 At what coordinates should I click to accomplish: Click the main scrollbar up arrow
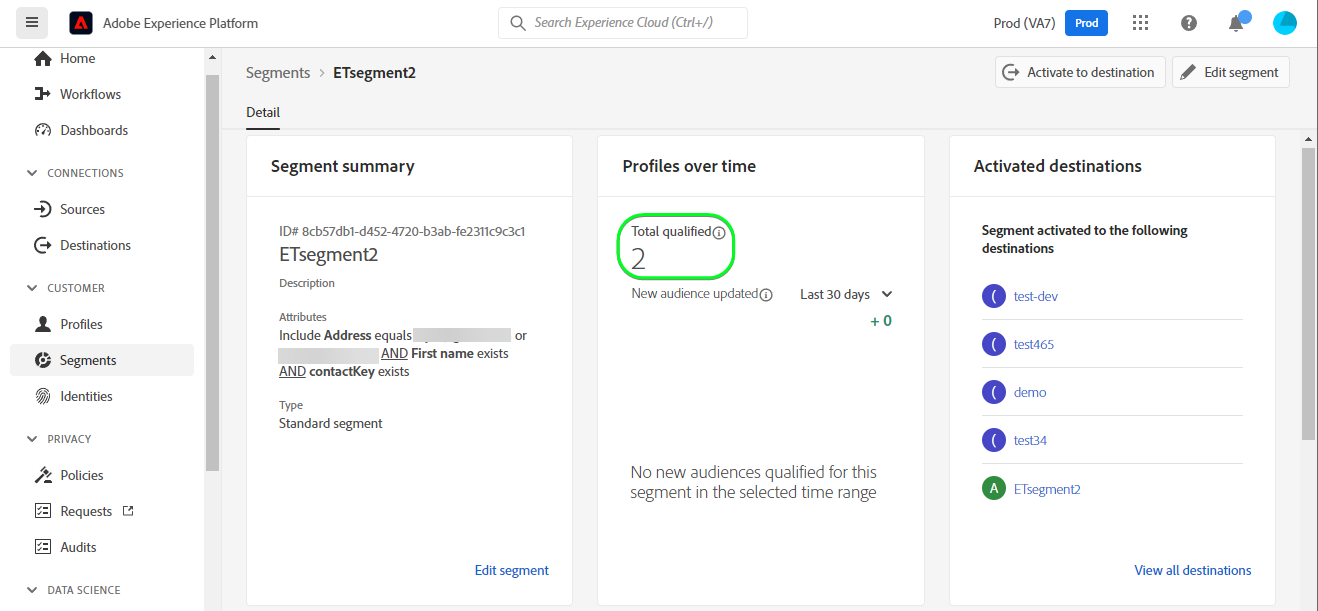(x=1308, y=139)
